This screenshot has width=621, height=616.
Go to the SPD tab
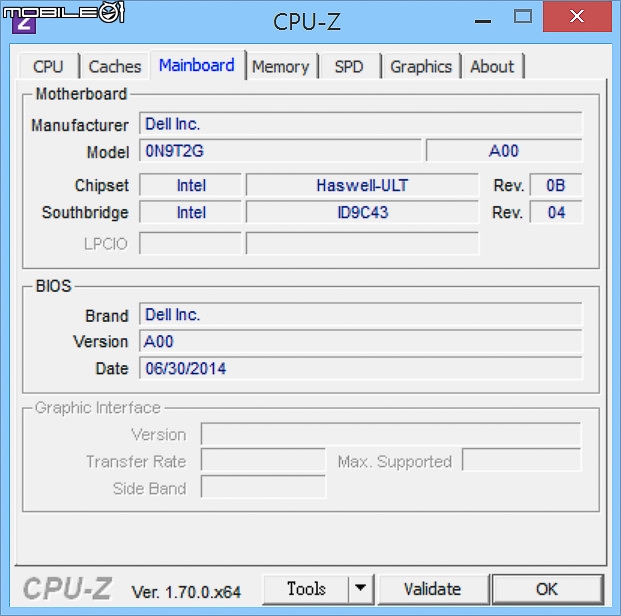(x=349, y=66)
